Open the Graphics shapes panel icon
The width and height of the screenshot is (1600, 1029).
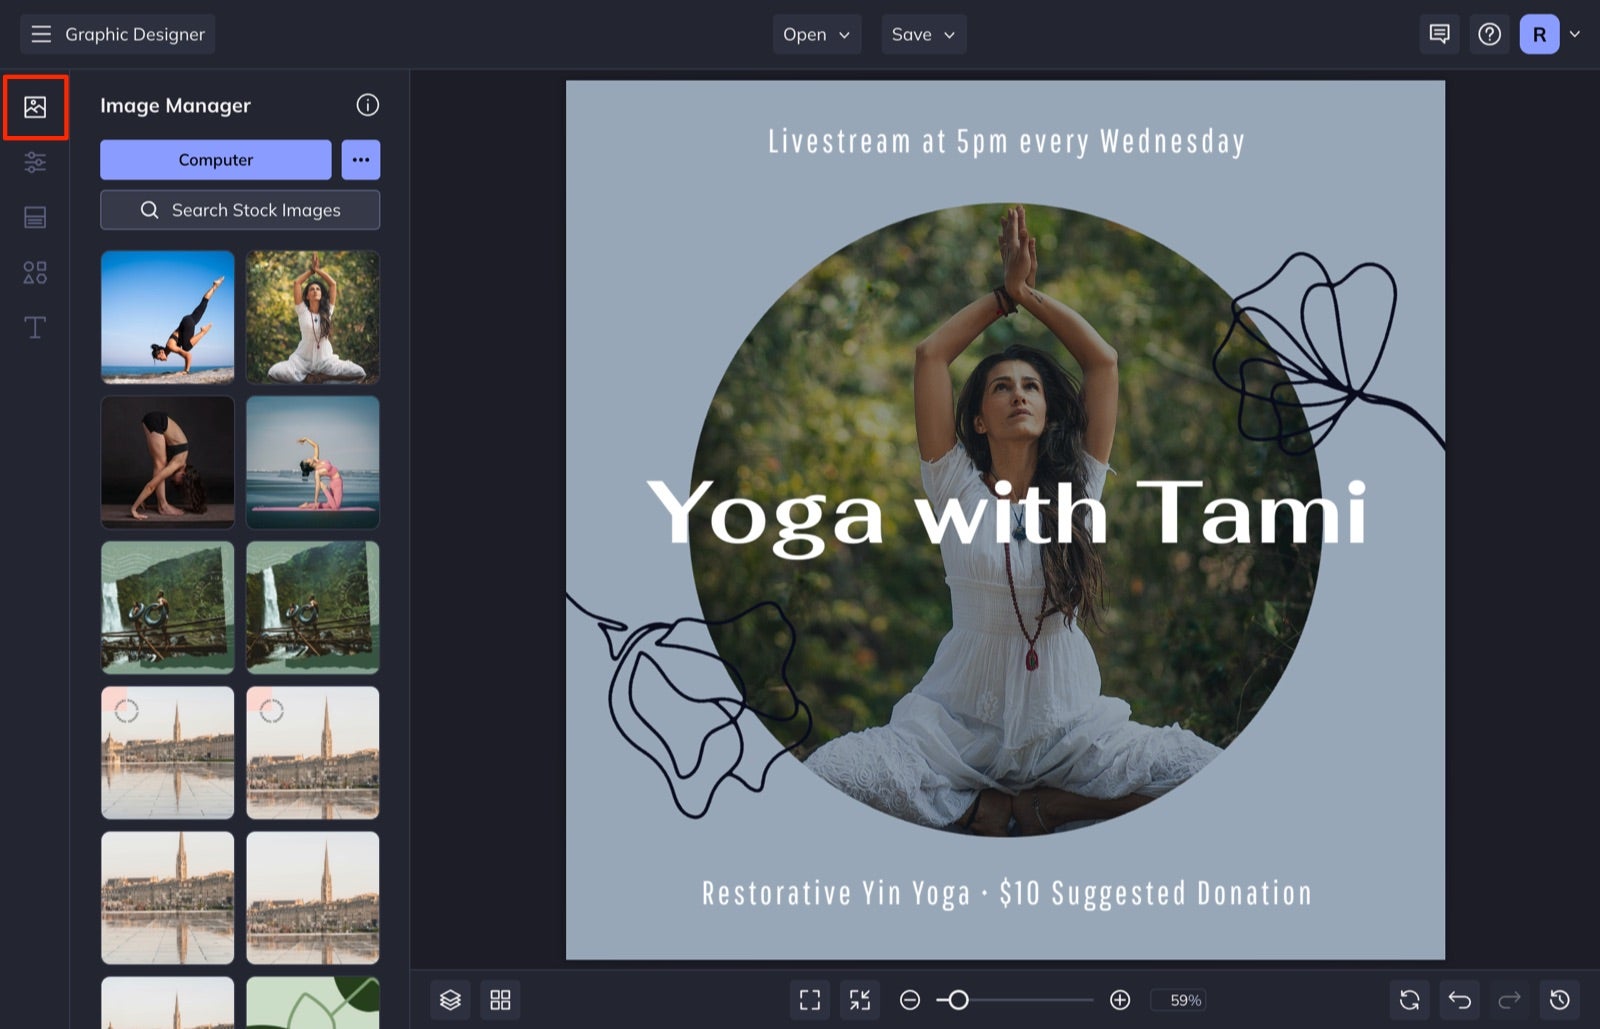pyautogui.click(x=35, y=272)
